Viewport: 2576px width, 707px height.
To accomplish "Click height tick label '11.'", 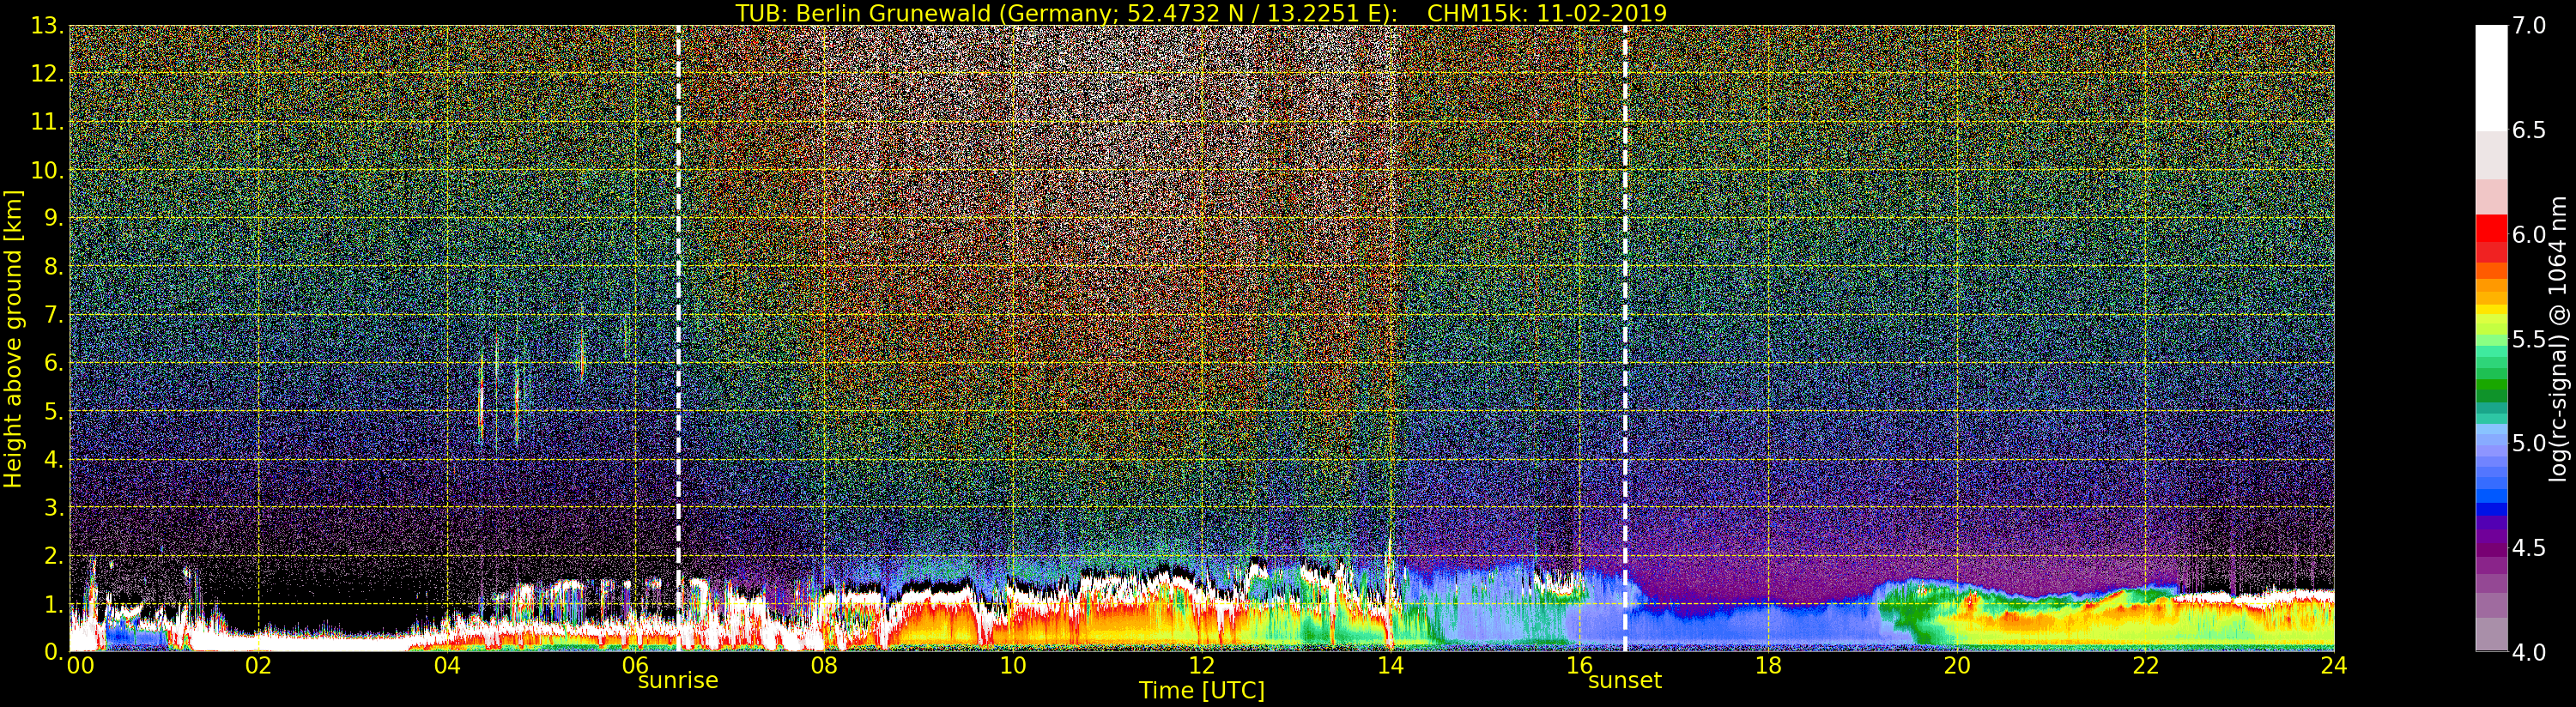I will (47, 122).
